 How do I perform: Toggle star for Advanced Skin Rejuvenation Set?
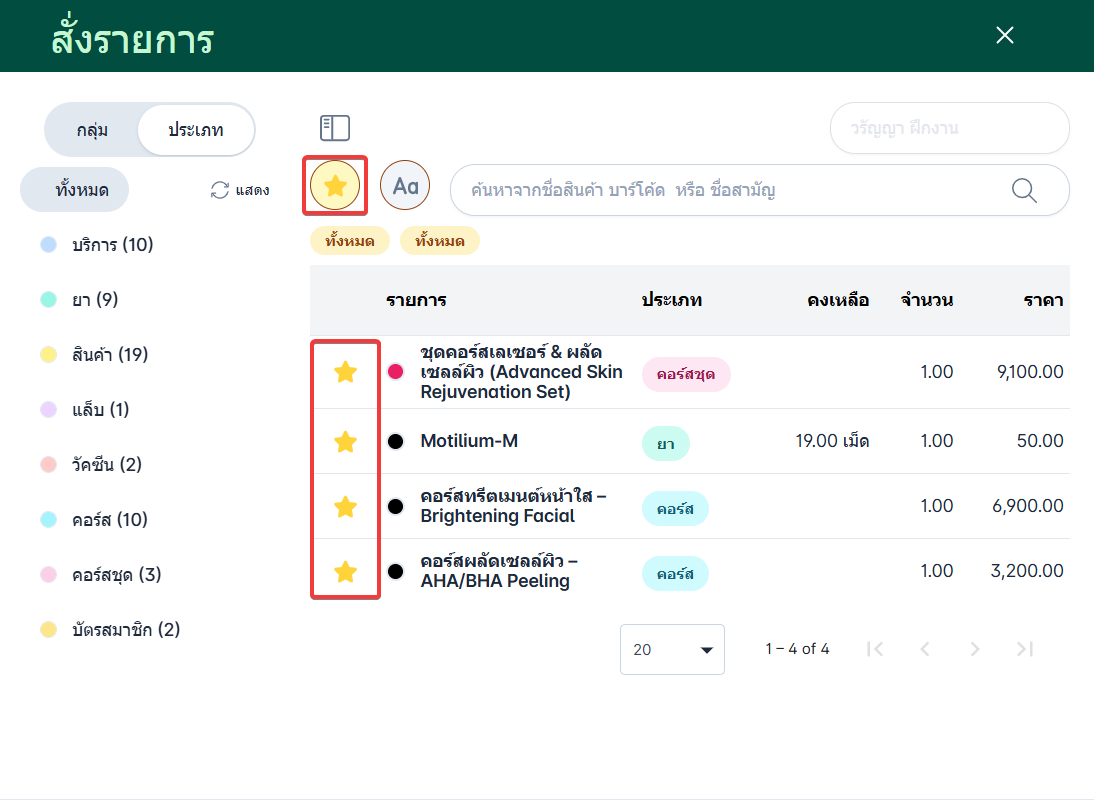pos(345,372)
